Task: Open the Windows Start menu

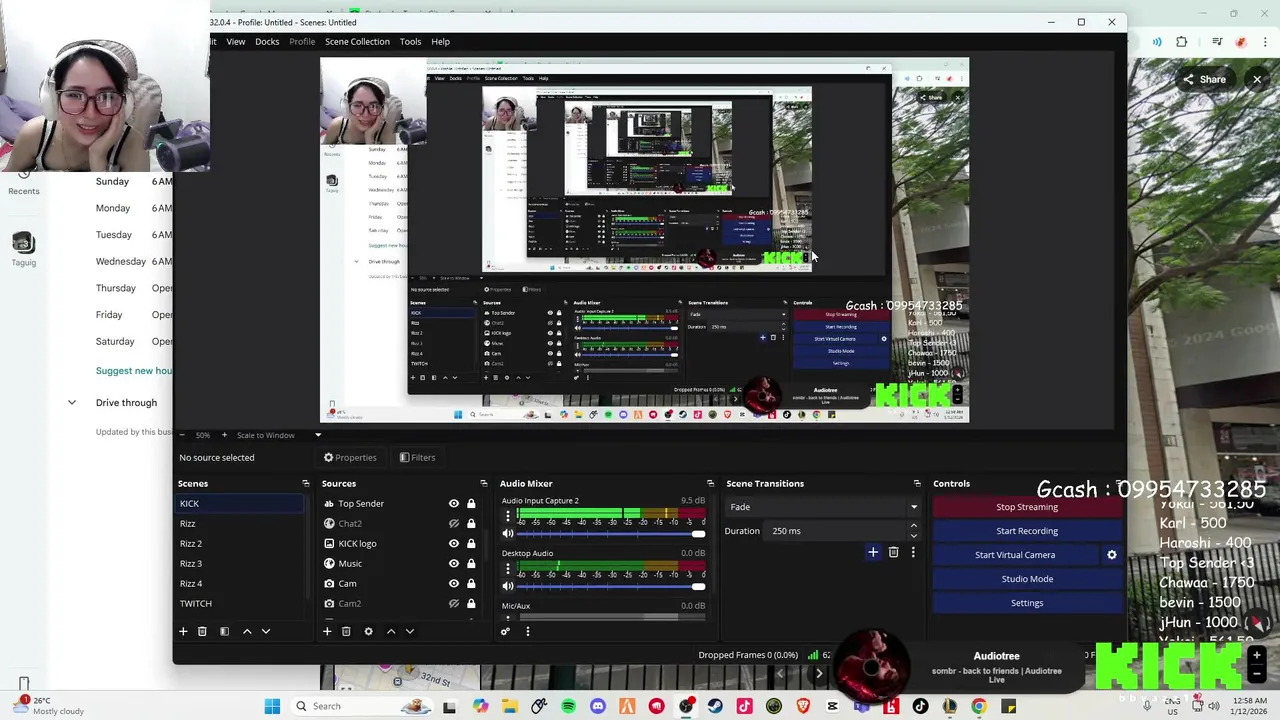Action: (x=272, y=706)
